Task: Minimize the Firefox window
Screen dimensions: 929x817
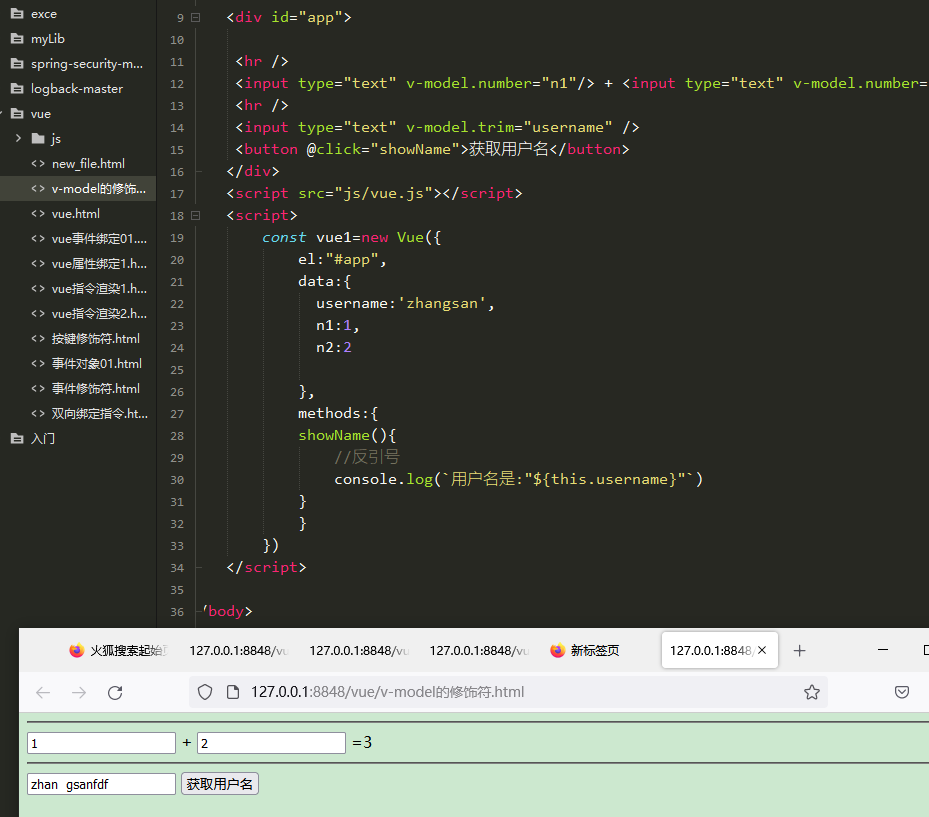Action: click(883, 650)
